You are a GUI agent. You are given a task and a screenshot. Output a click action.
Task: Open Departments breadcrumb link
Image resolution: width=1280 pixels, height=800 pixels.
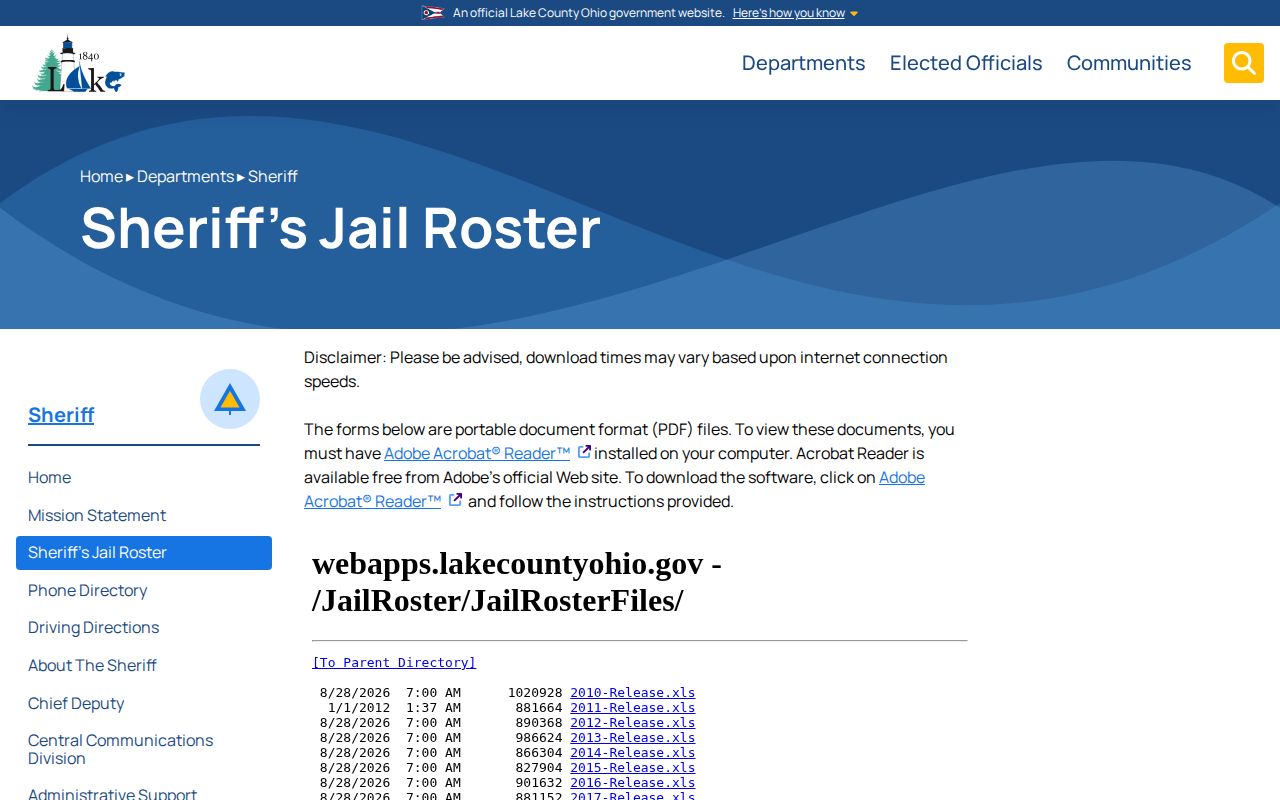[x=185, y=176]
